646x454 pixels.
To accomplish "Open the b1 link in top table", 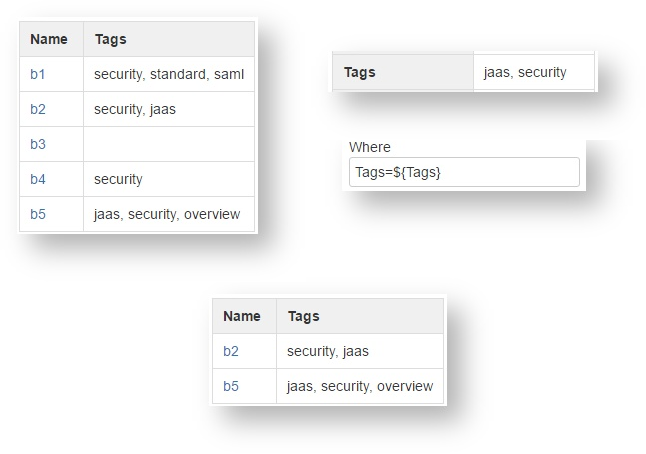I will click(38, 74).
